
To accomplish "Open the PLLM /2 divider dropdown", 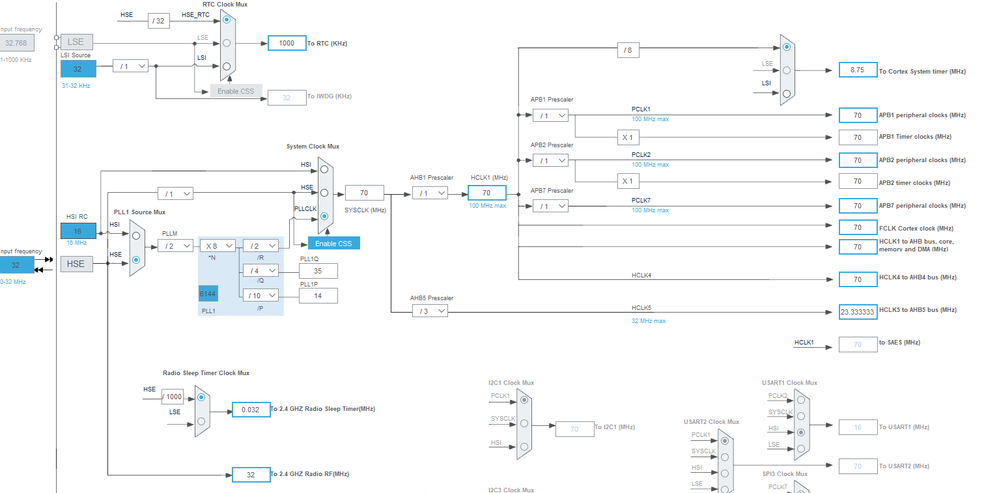I will pos(175,246).
